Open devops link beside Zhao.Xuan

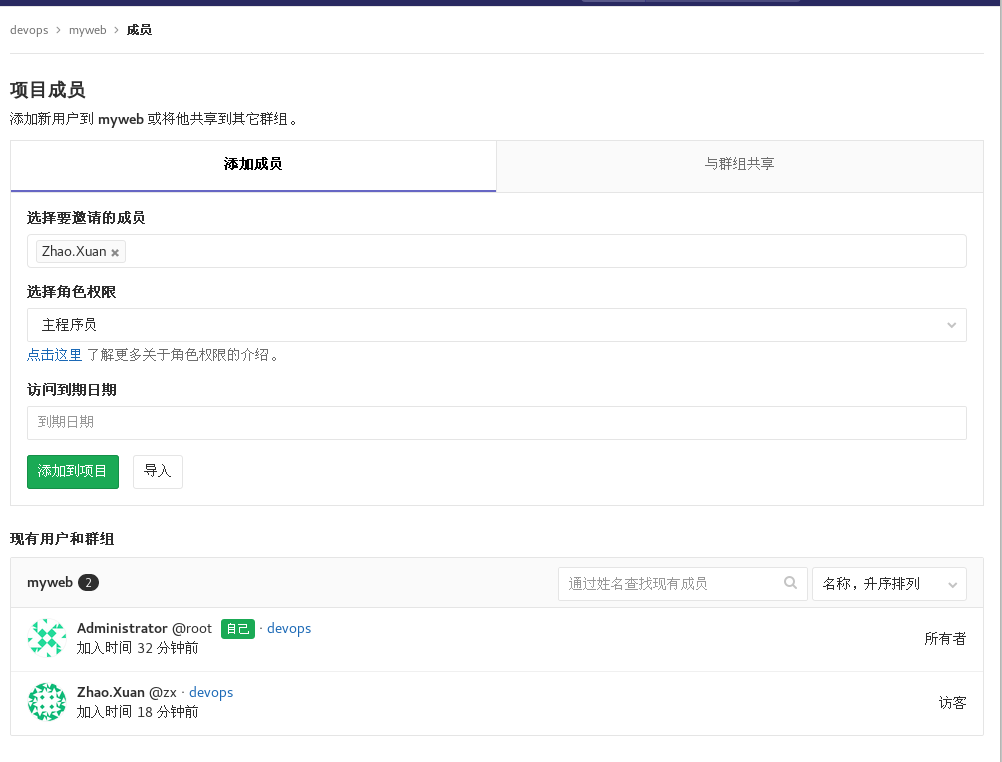(x=211, y=692)
